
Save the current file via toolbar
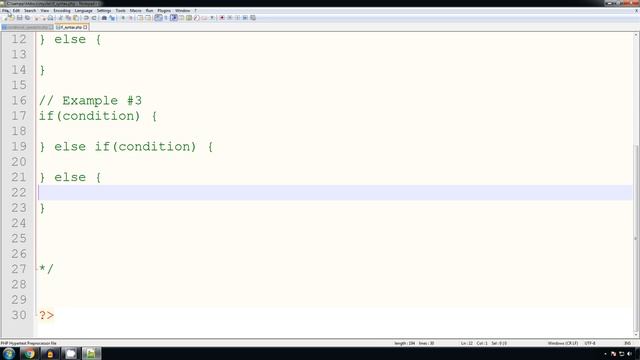click(x=19, y=18)
